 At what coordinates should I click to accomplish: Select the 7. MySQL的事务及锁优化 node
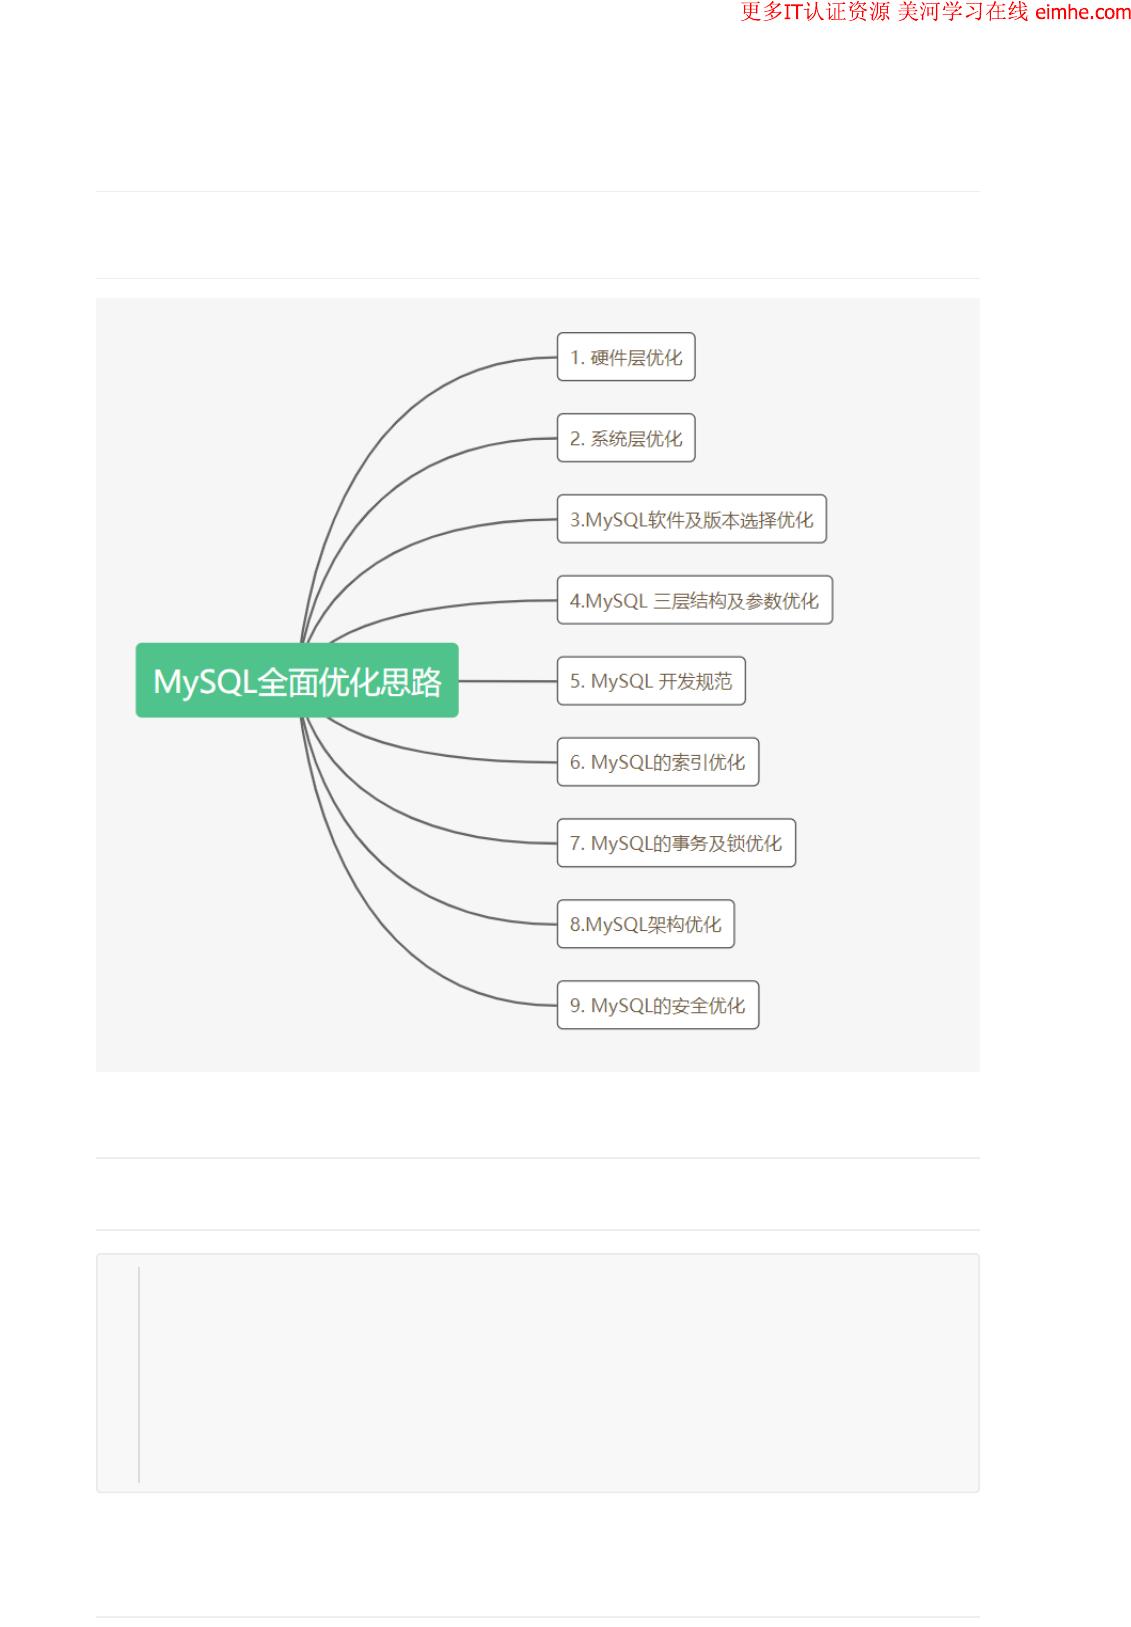(676, 843)
